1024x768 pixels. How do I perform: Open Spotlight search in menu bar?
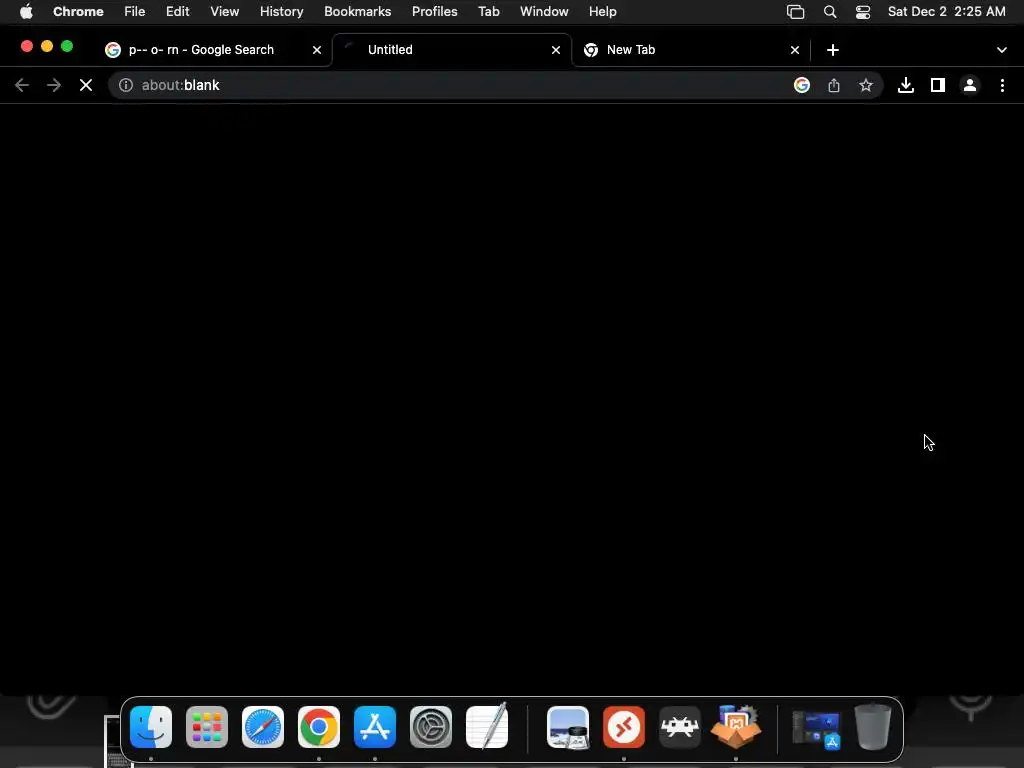(830, 12)
